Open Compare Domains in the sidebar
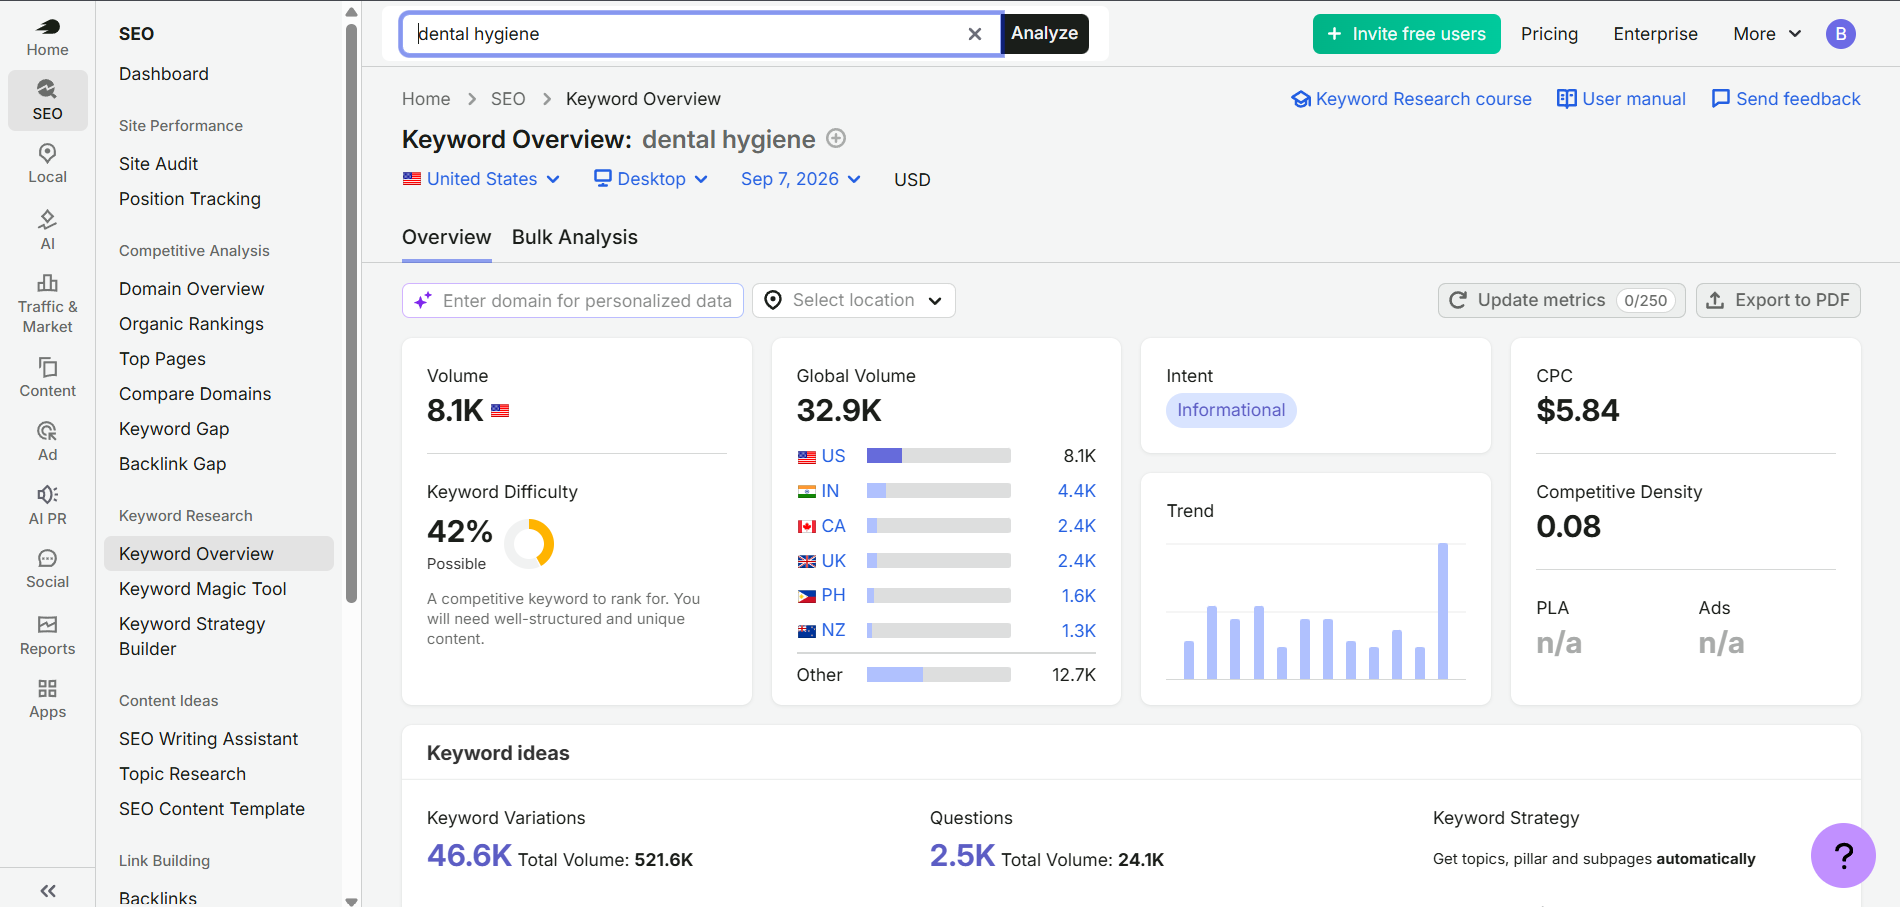The width and height of the screenshot is (1900, 907). (195, 394)
